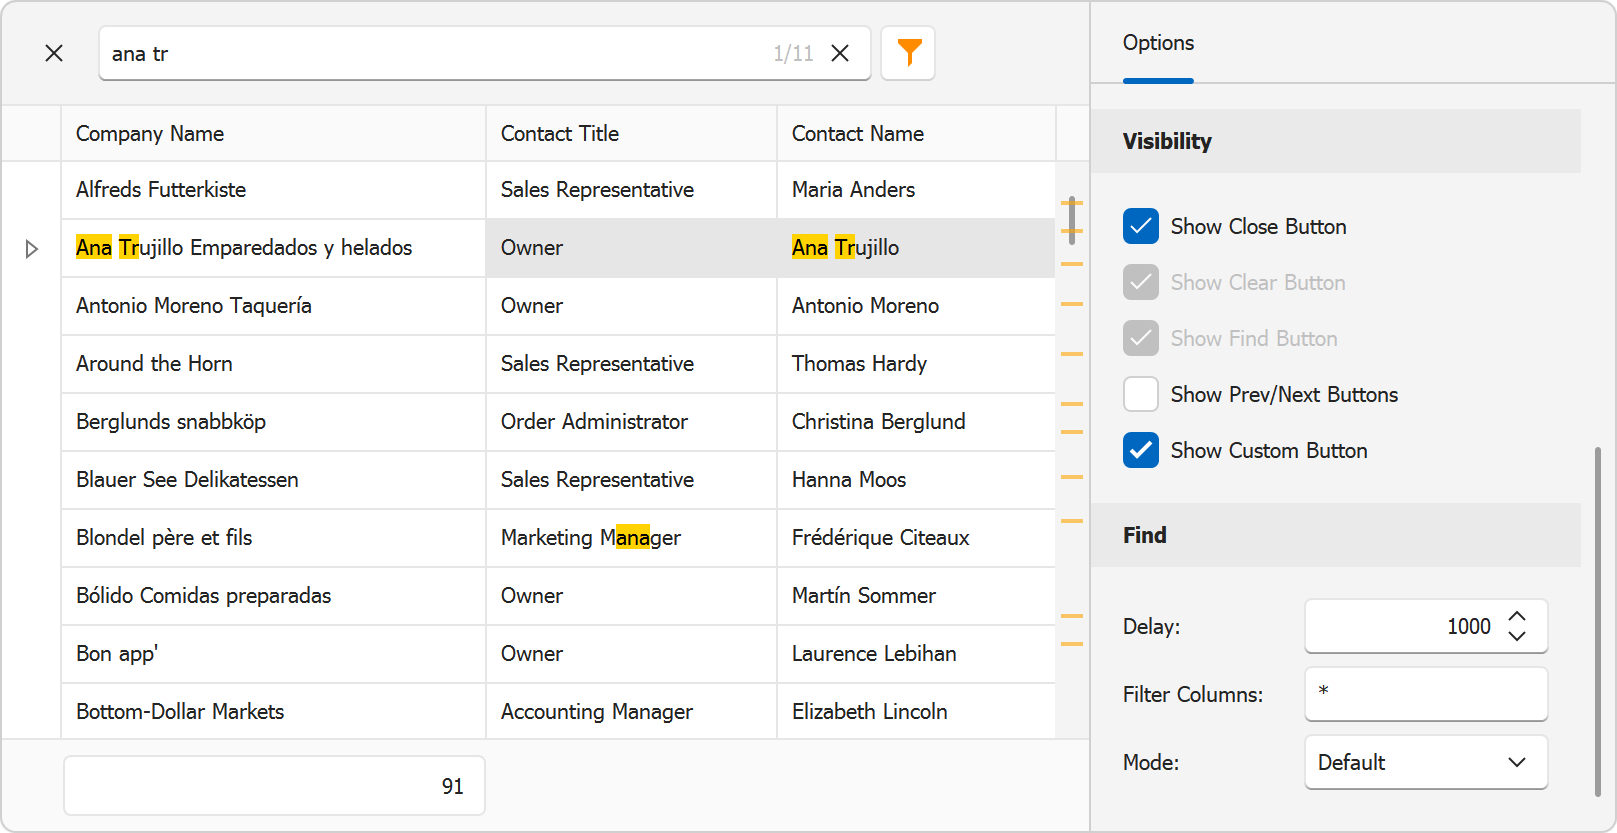Viewport: 1617px width, 833px height.
Task: Expand the Ana Trujillo row indicator arrow
Action: click(31, 248)
